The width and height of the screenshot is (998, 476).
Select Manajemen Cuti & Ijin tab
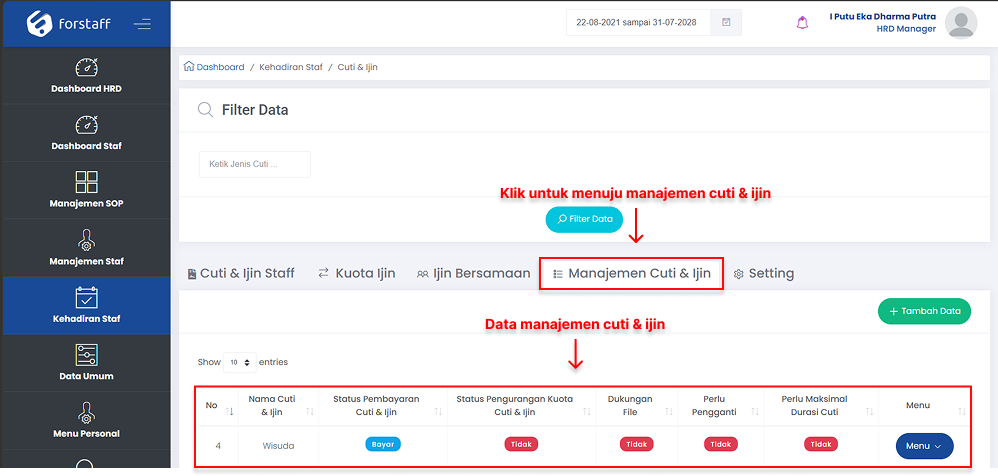click(631, 274)
